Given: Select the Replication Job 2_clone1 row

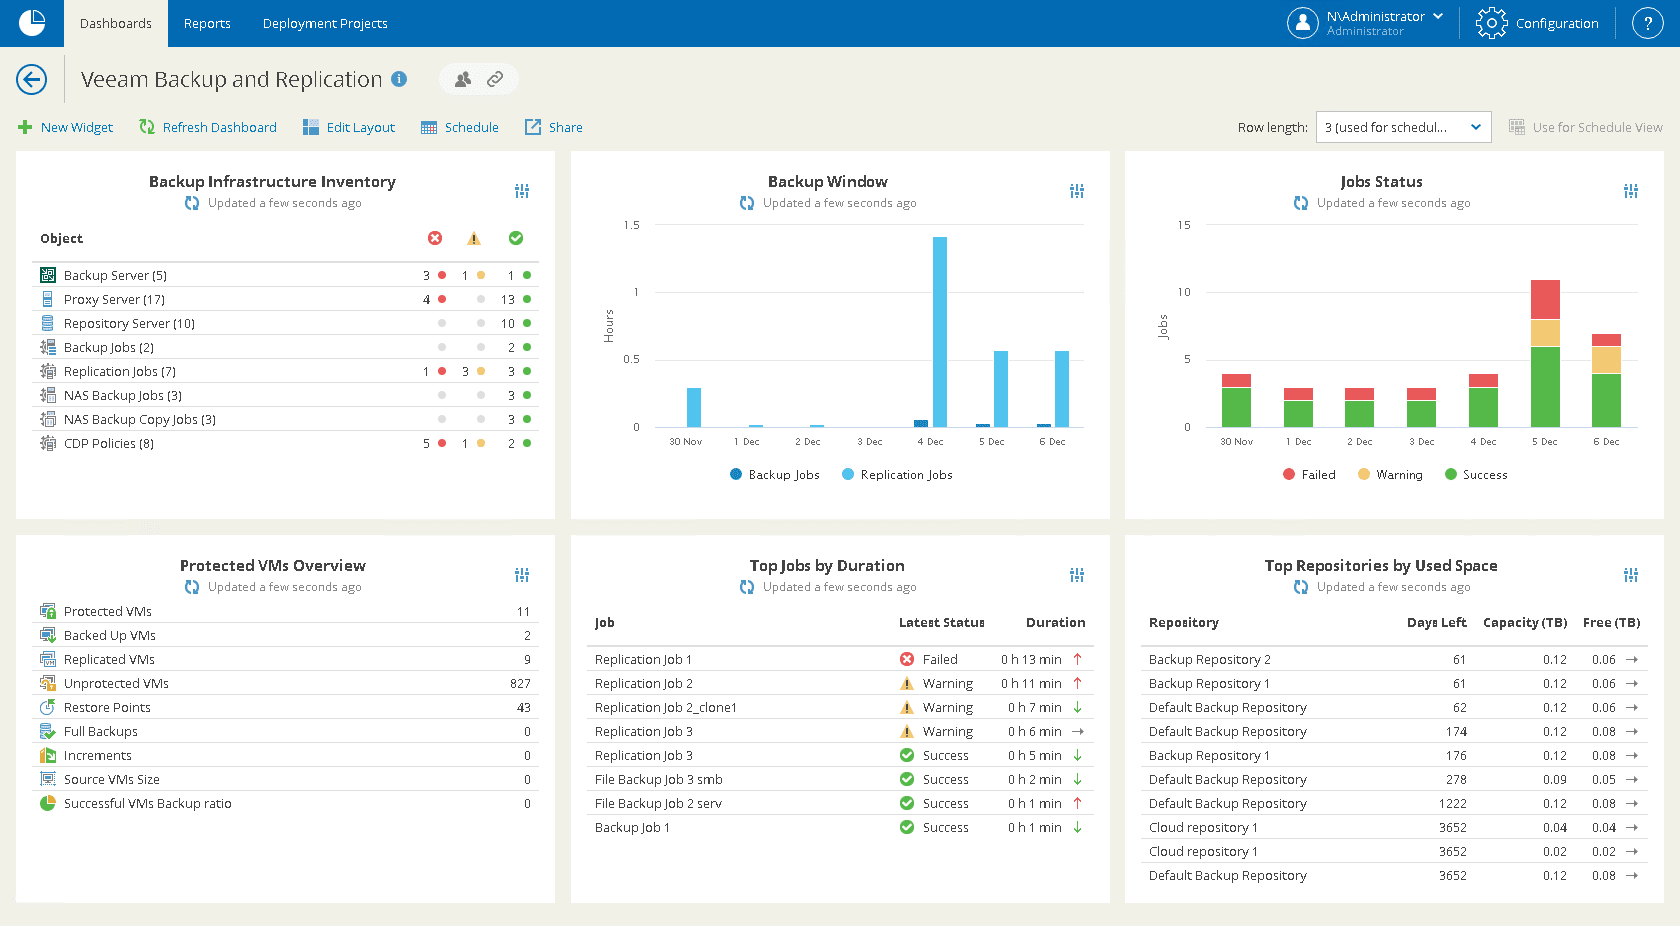Looking at the screenshot, I should [840, 708].
